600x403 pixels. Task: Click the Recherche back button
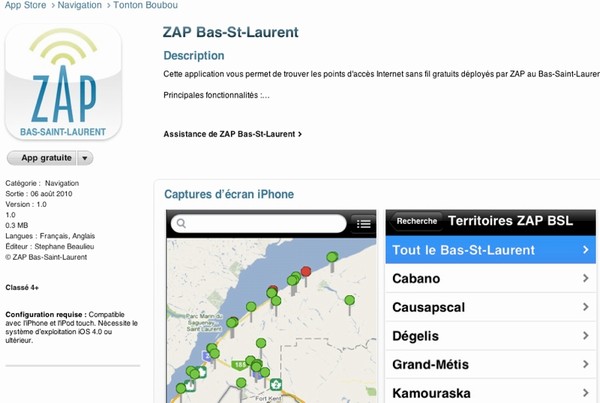[416, 221]
